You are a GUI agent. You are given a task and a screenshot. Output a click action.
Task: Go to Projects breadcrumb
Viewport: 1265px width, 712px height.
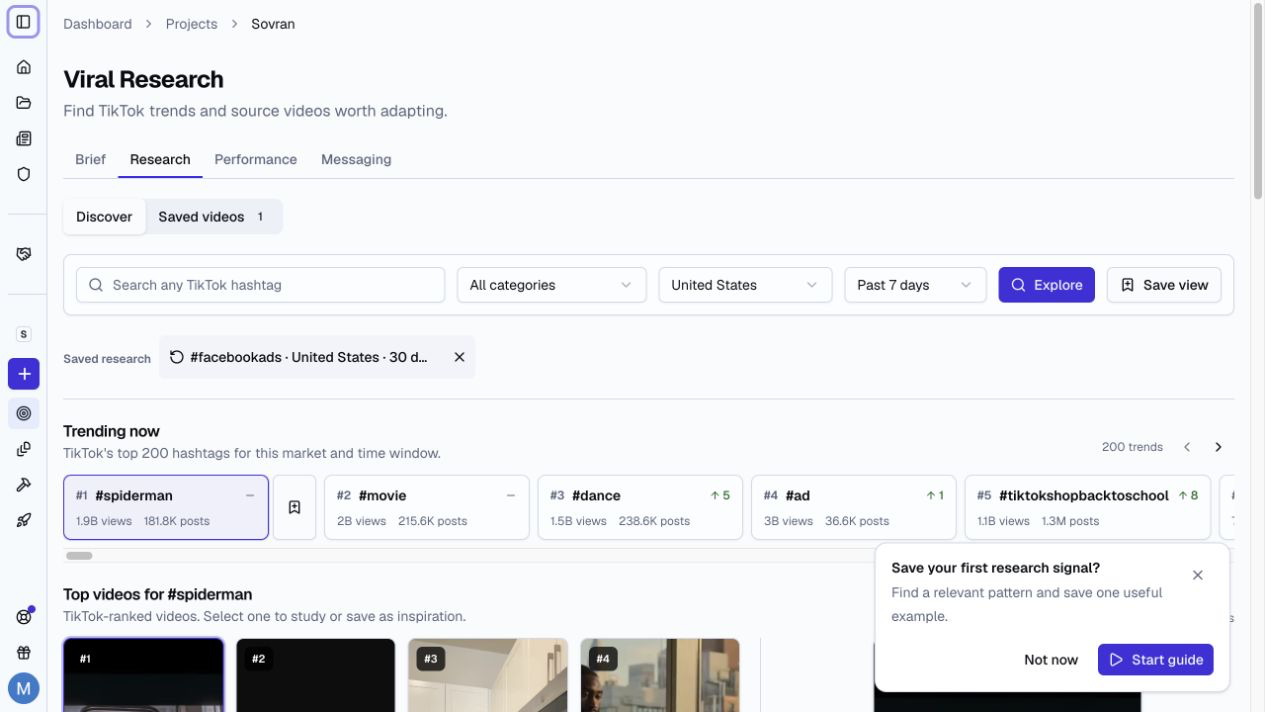191,24
